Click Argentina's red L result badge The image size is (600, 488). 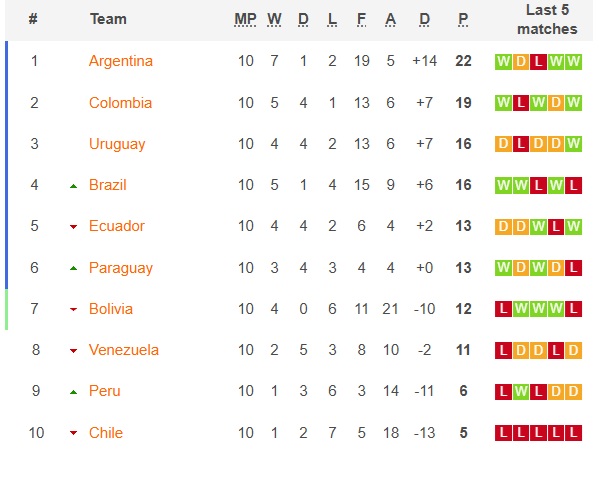tap(538, 62)
